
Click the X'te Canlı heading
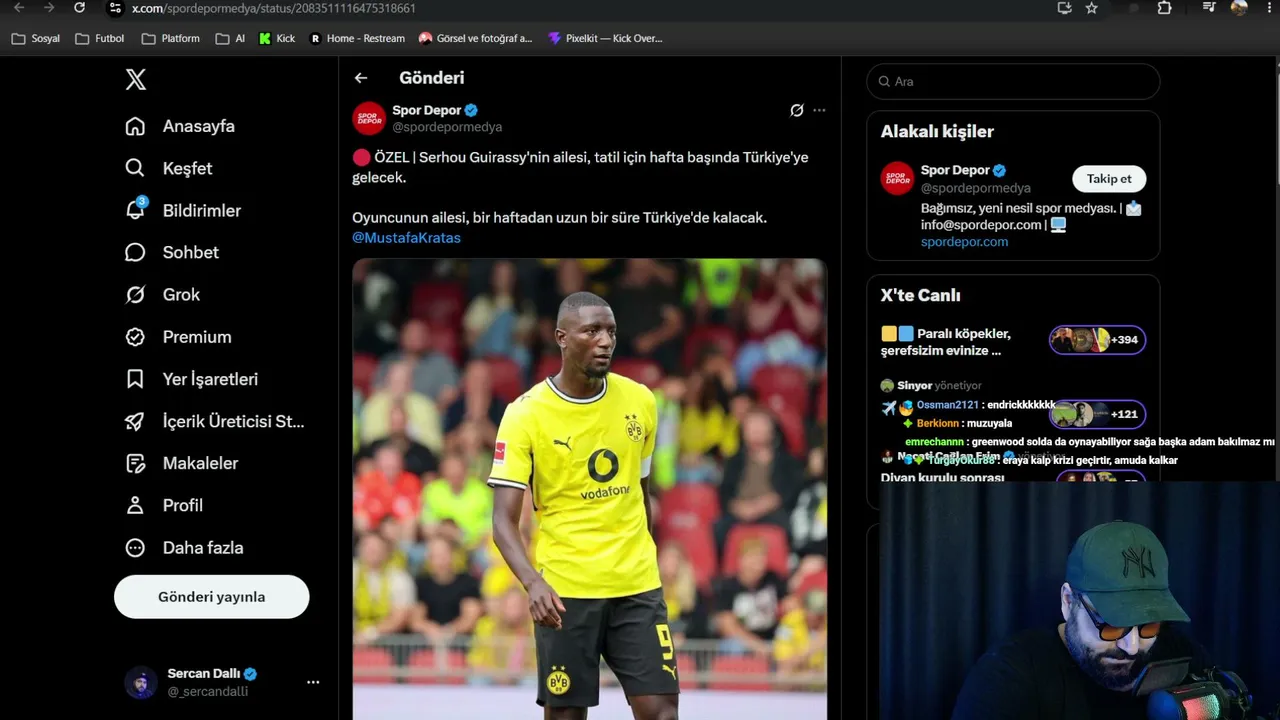[x=920, y=295]
